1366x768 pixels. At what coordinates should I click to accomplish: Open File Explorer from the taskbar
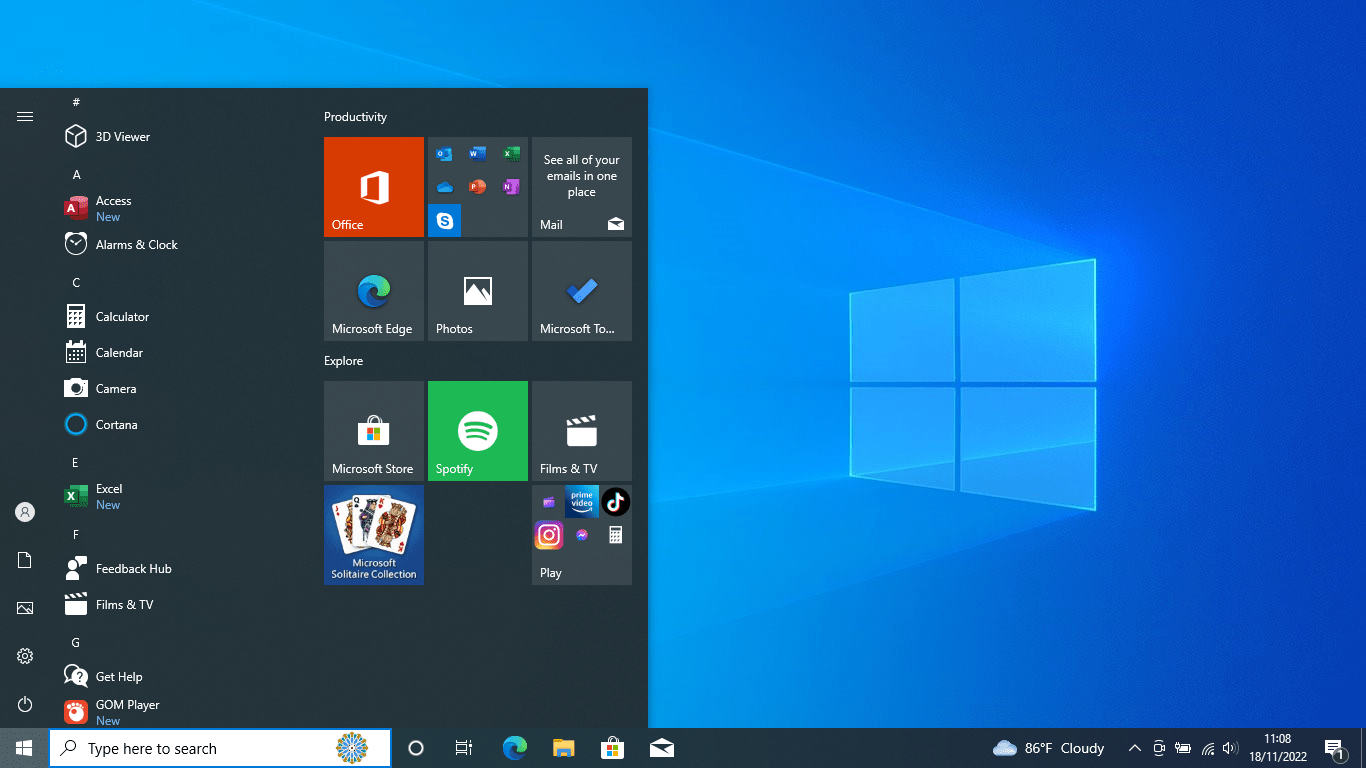click(564, 748)
